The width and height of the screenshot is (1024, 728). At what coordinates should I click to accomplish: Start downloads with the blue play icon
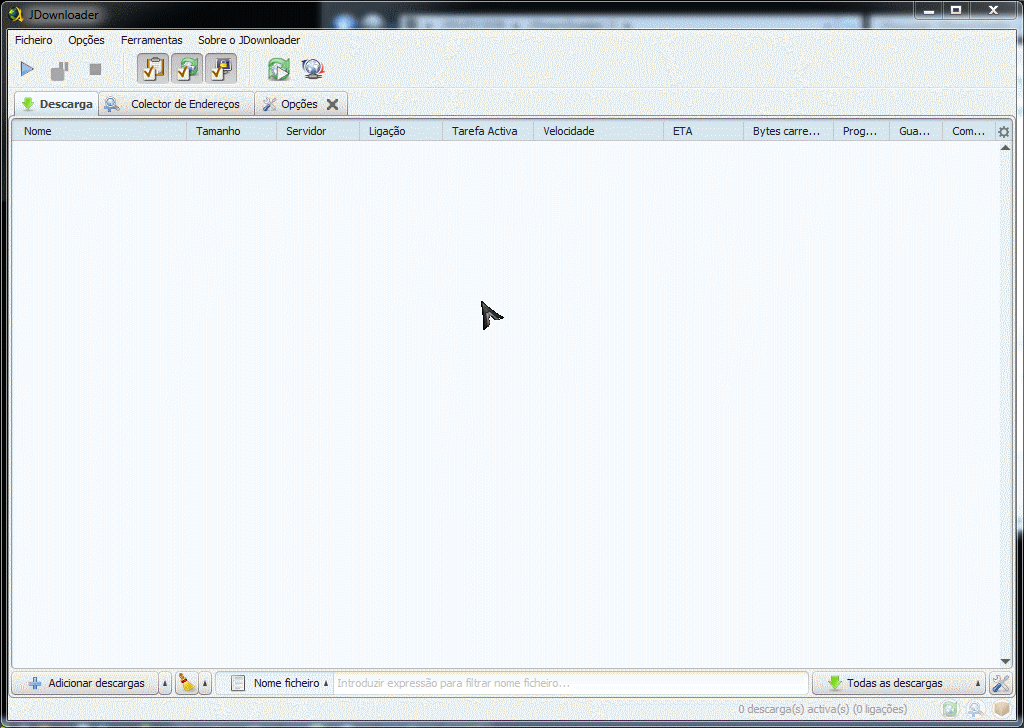click(27, 70)
